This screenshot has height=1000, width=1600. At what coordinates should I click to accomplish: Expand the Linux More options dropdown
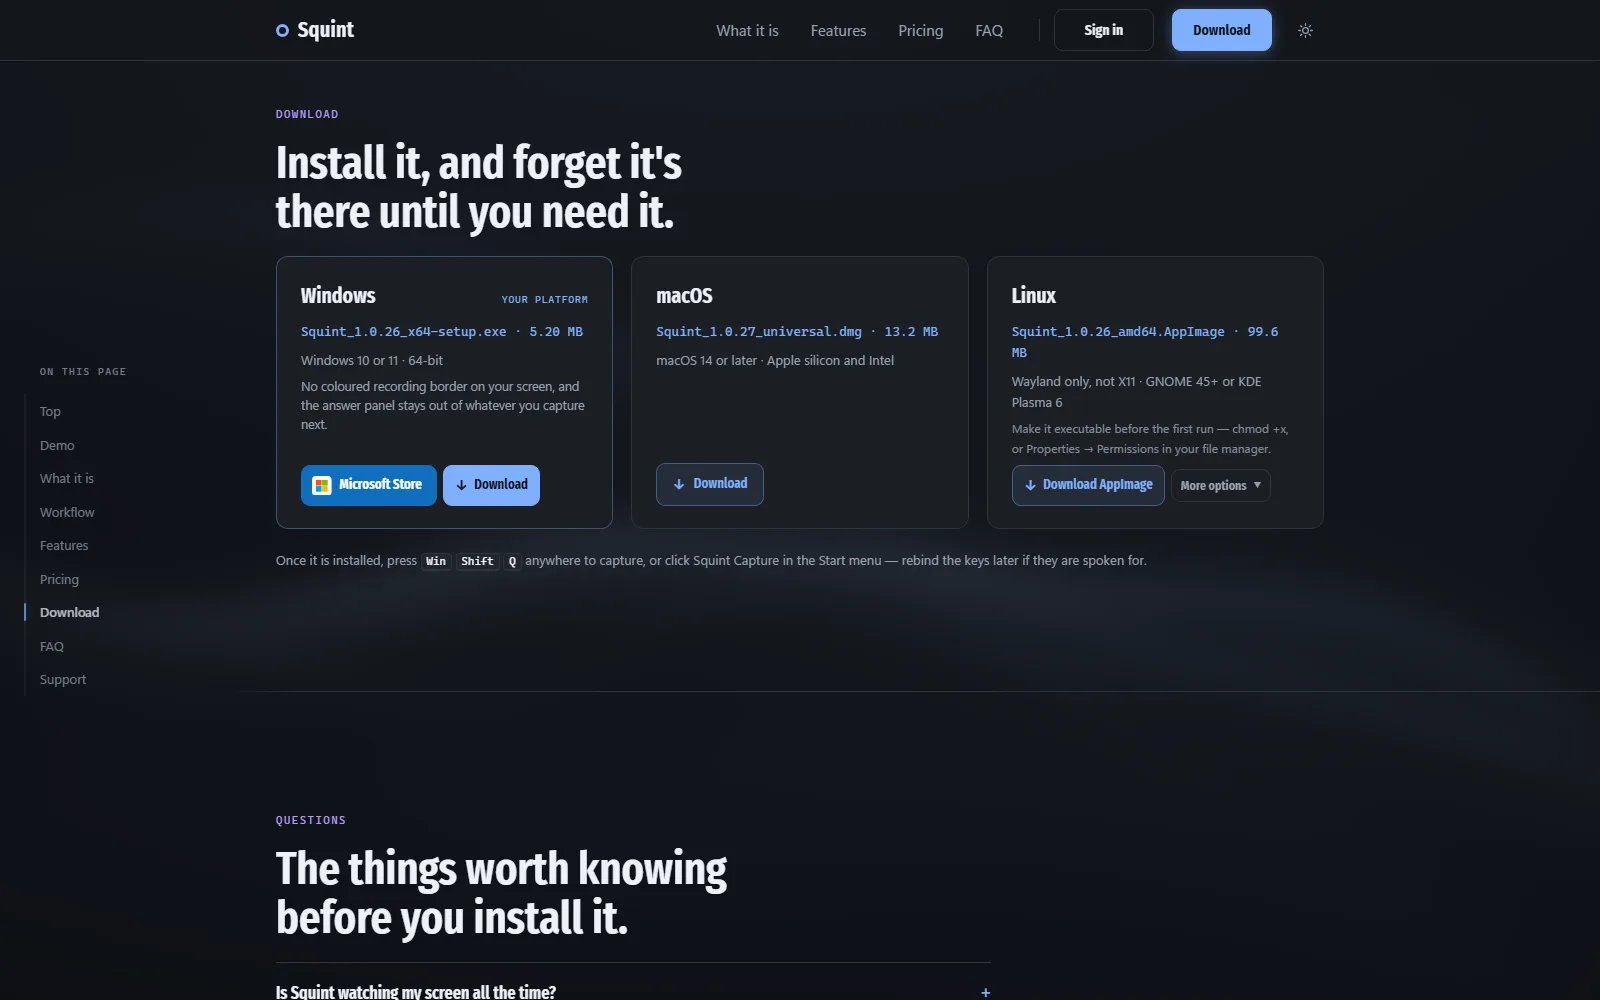(x=1220, y=485)
